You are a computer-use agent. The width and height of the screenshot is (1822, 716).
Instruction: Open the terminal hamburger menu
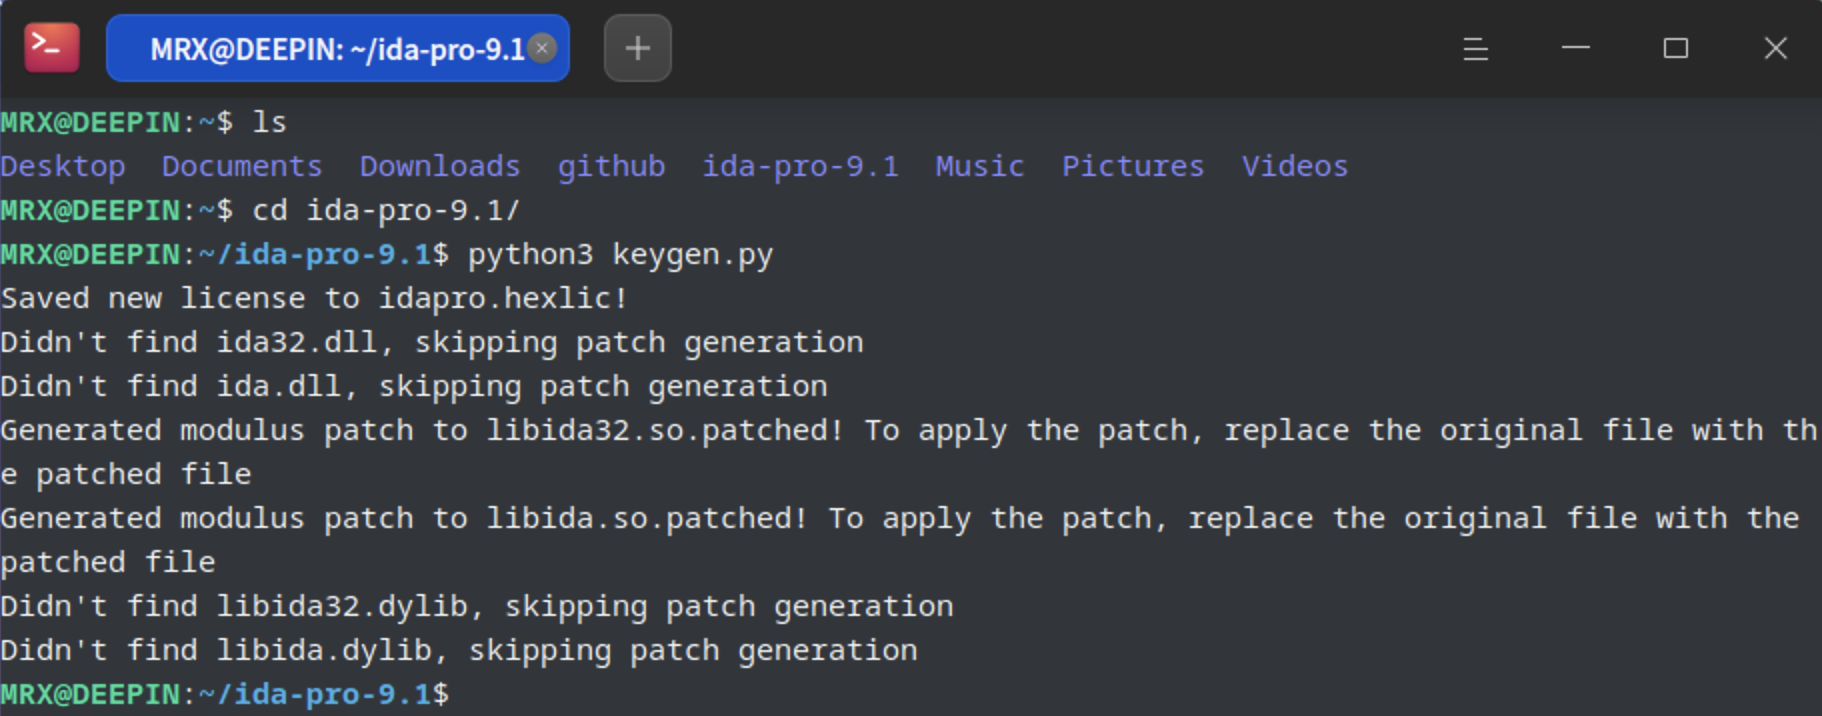pyautogui.click(x=1476, y=48)
